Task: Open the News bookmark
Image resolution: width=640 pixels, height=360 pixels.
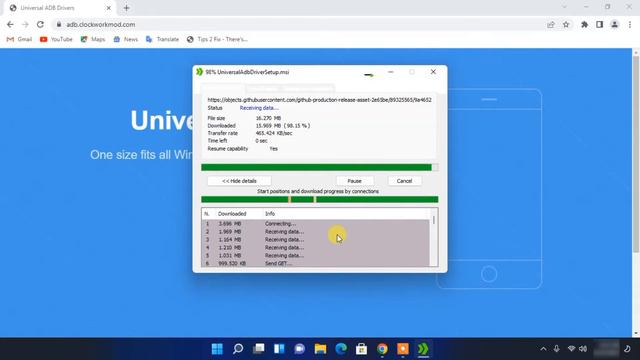Action: (x=126, y=39)
